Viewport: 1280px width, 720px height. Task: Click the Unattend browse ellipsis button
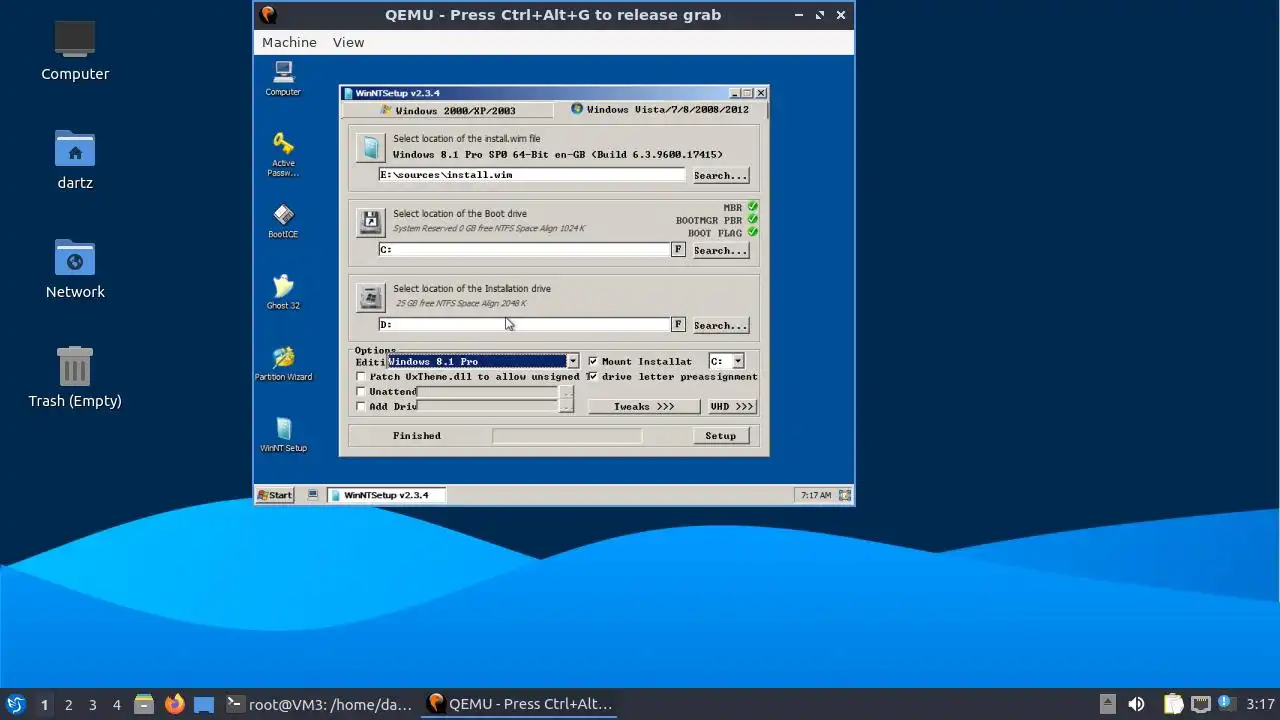click(566, 392)
